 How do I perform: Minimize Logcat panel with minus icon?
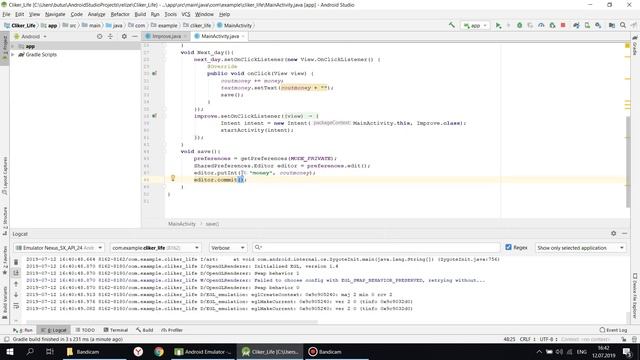coord(624,233)
